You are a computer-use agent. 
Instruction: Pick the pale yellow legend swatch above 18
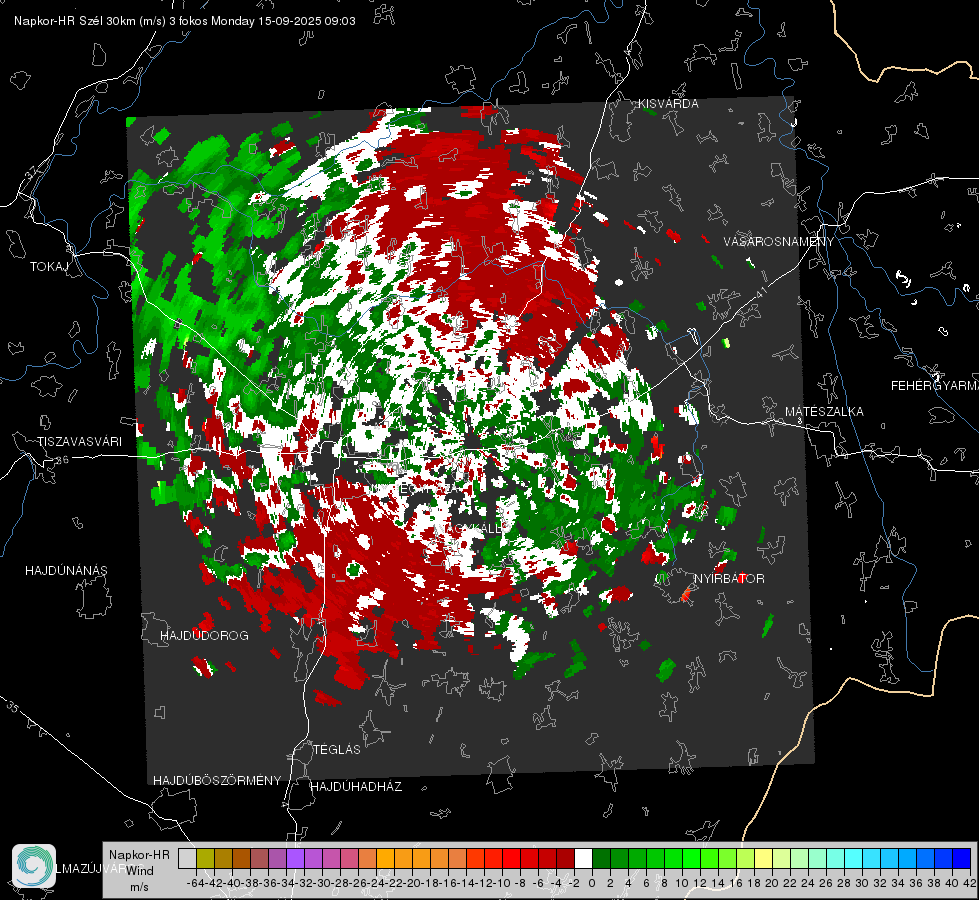click(x=764, y=858)
